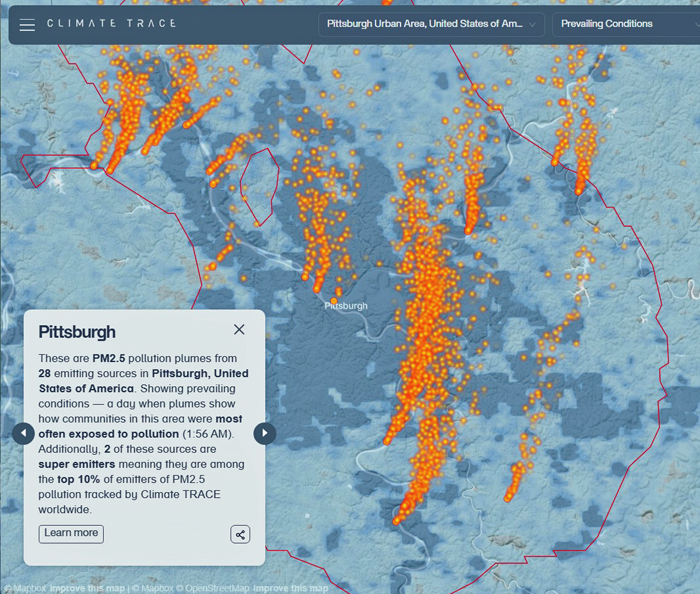The width and height of the screenshot is (700, 594).
Task: Open the Prevailing Conditions dropdown
Action: [x=620, y=24]
